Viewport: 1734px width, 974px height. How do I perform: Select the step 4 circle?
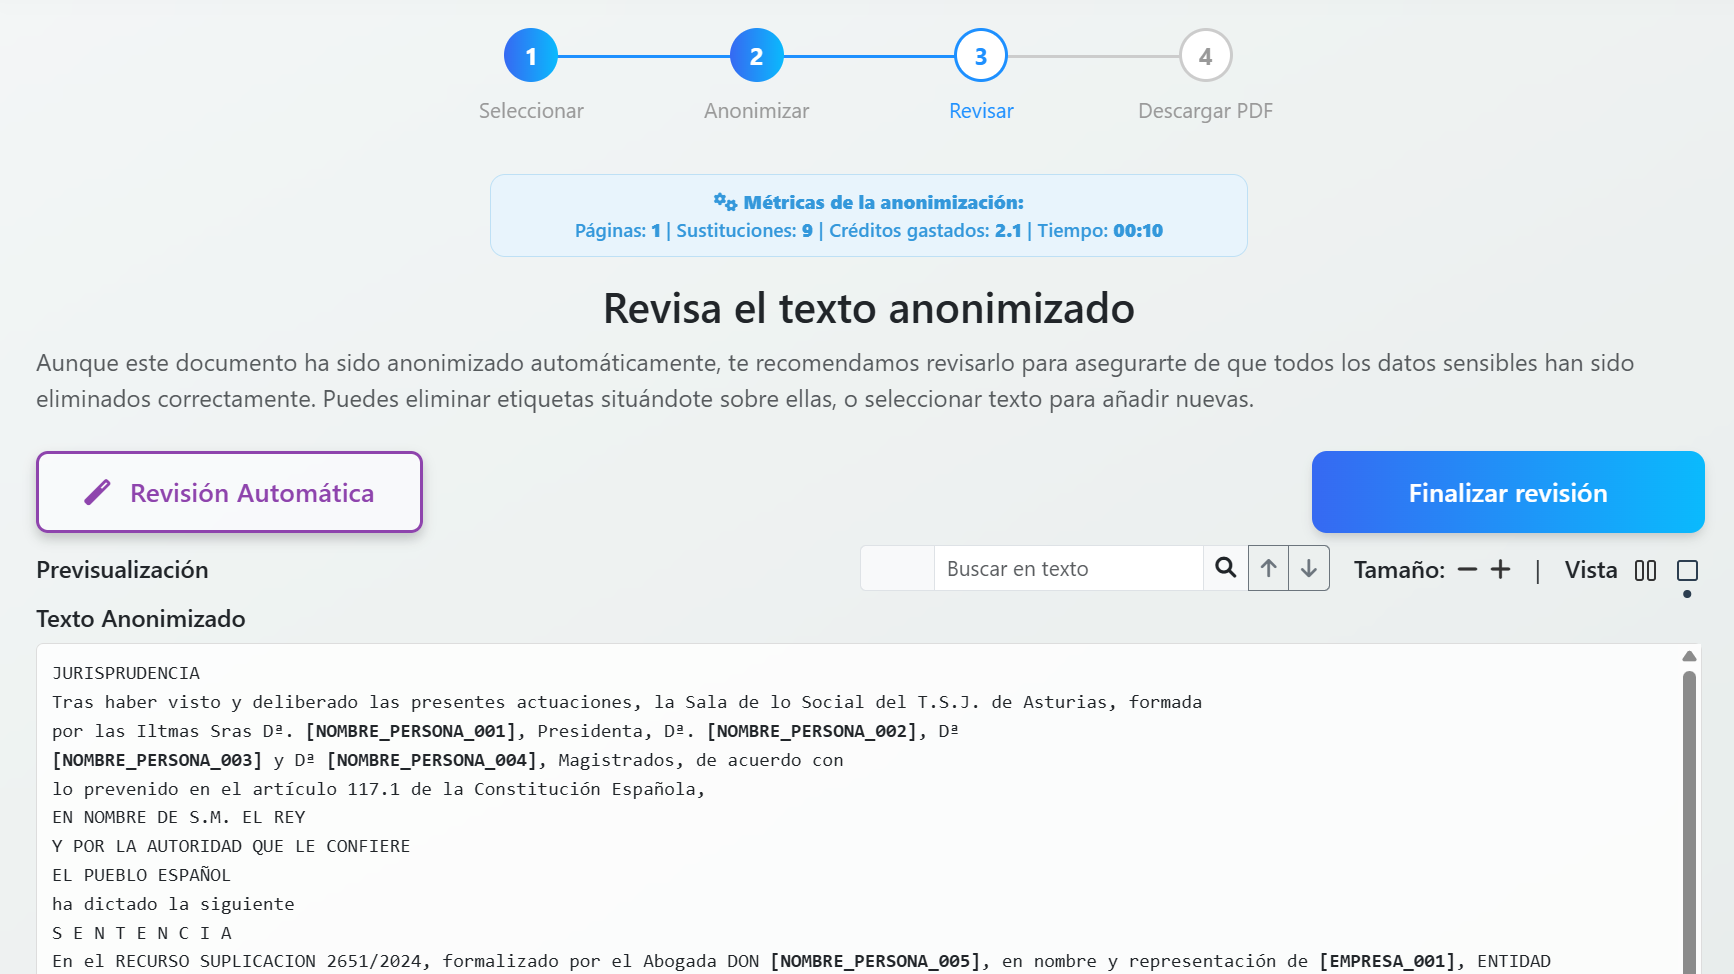coord(1205,55)
